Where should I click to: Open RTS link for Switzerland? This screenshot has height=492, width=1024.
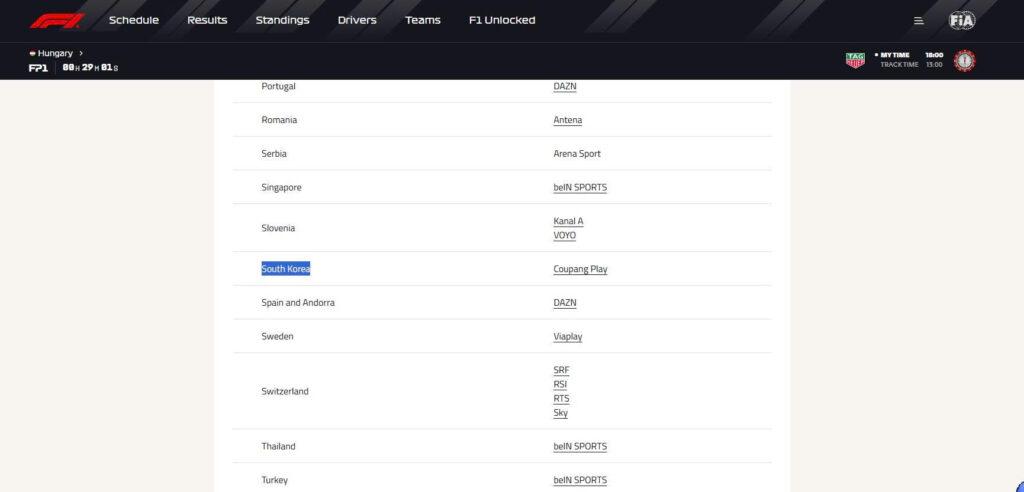coord(562,399)
